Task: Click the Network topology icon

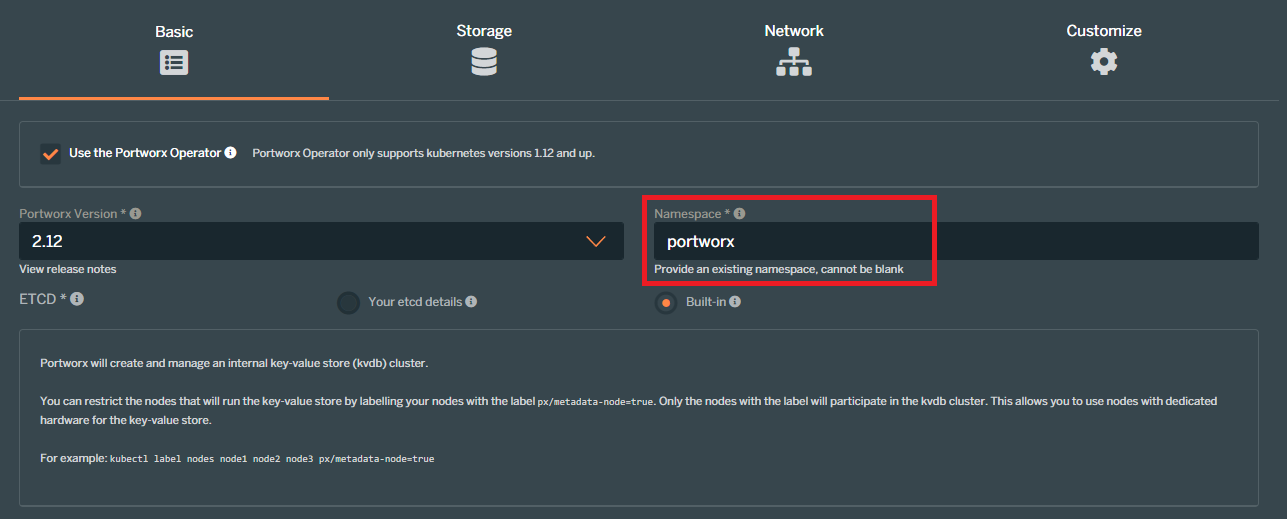Action: click(794, 62)
